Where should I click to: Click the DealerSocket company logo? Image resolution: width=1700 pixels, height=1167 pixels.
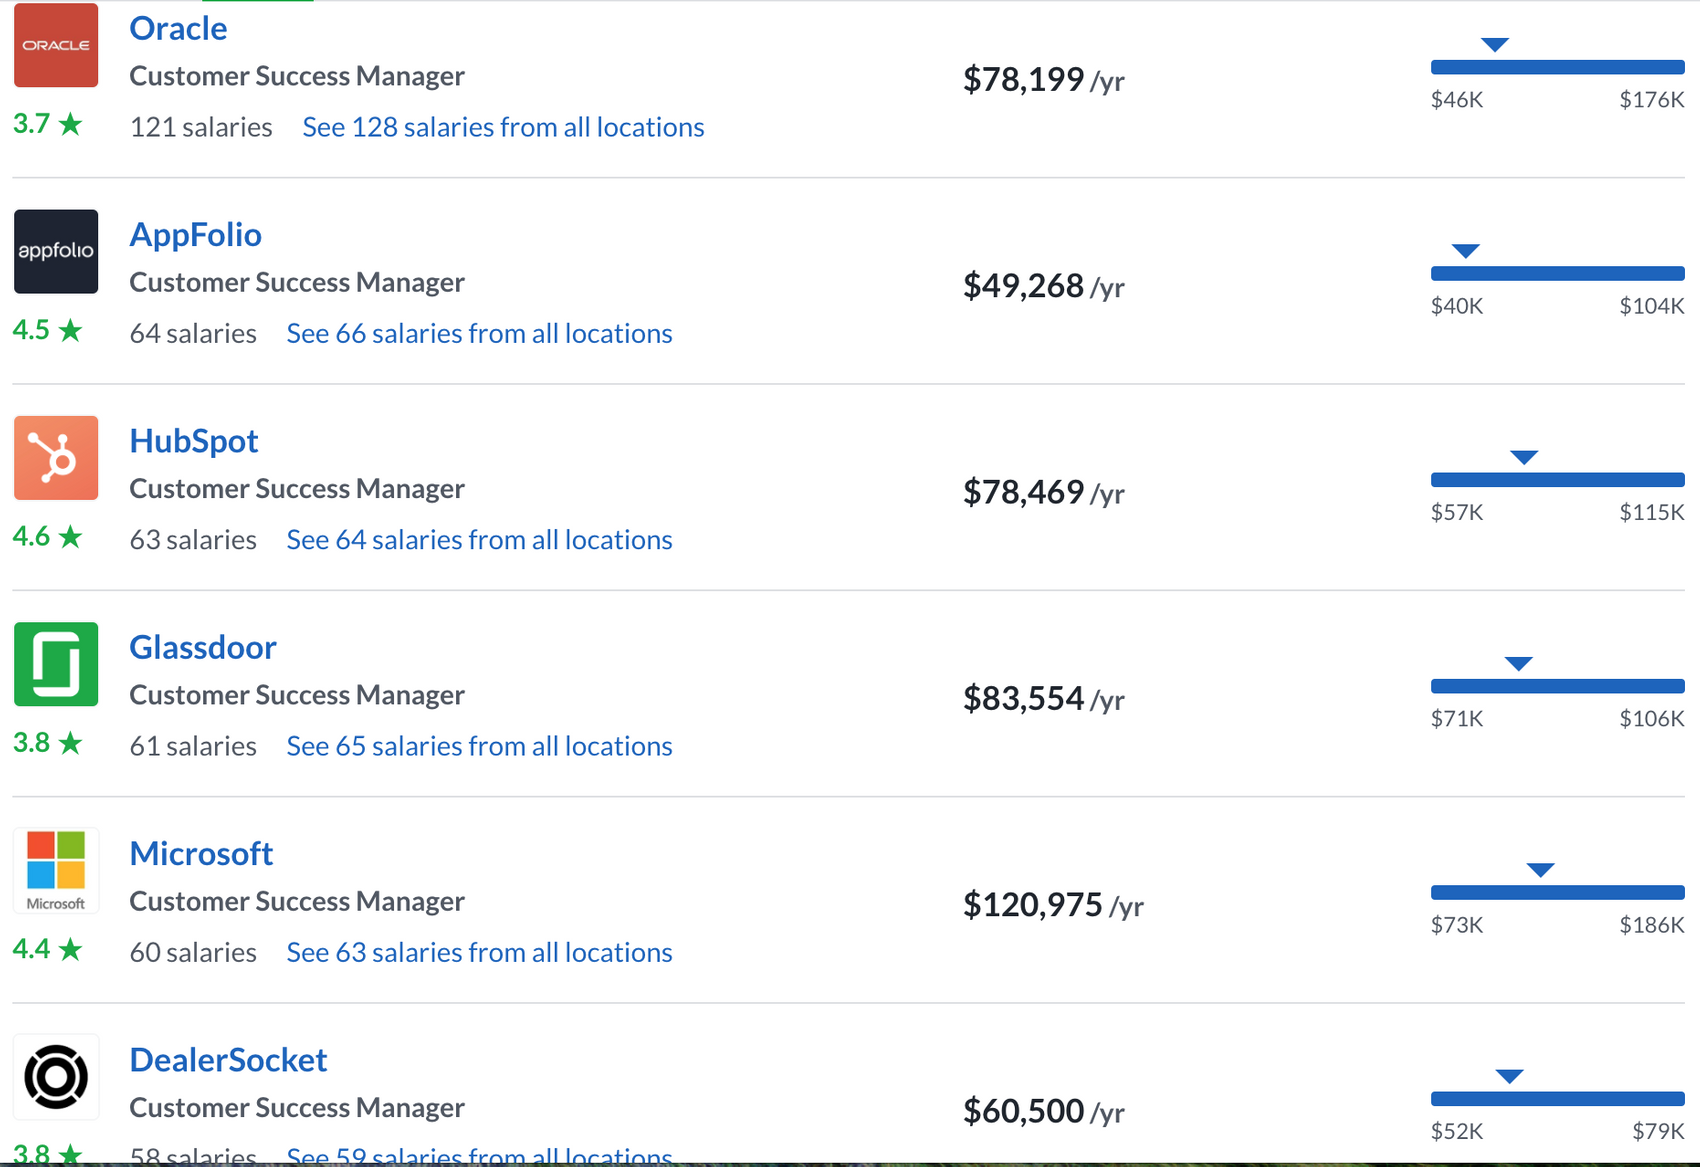[x=56, y=1077]
